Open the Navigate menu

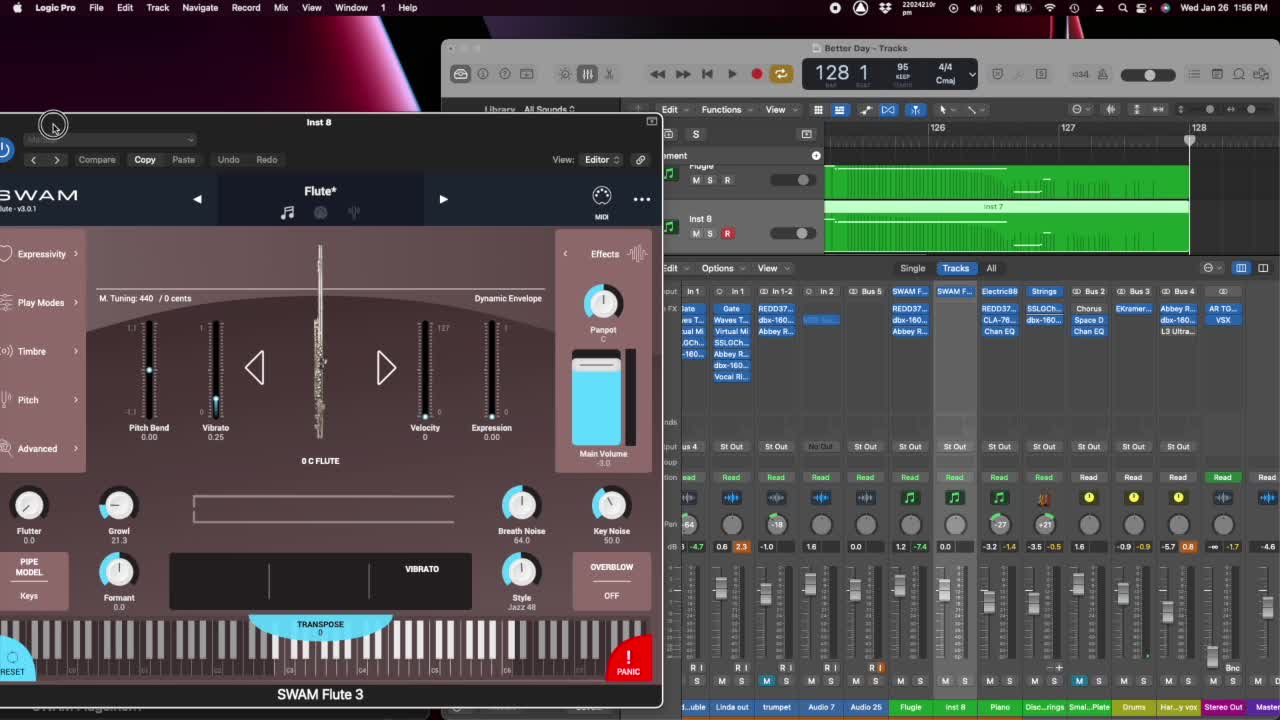[200, 8]
